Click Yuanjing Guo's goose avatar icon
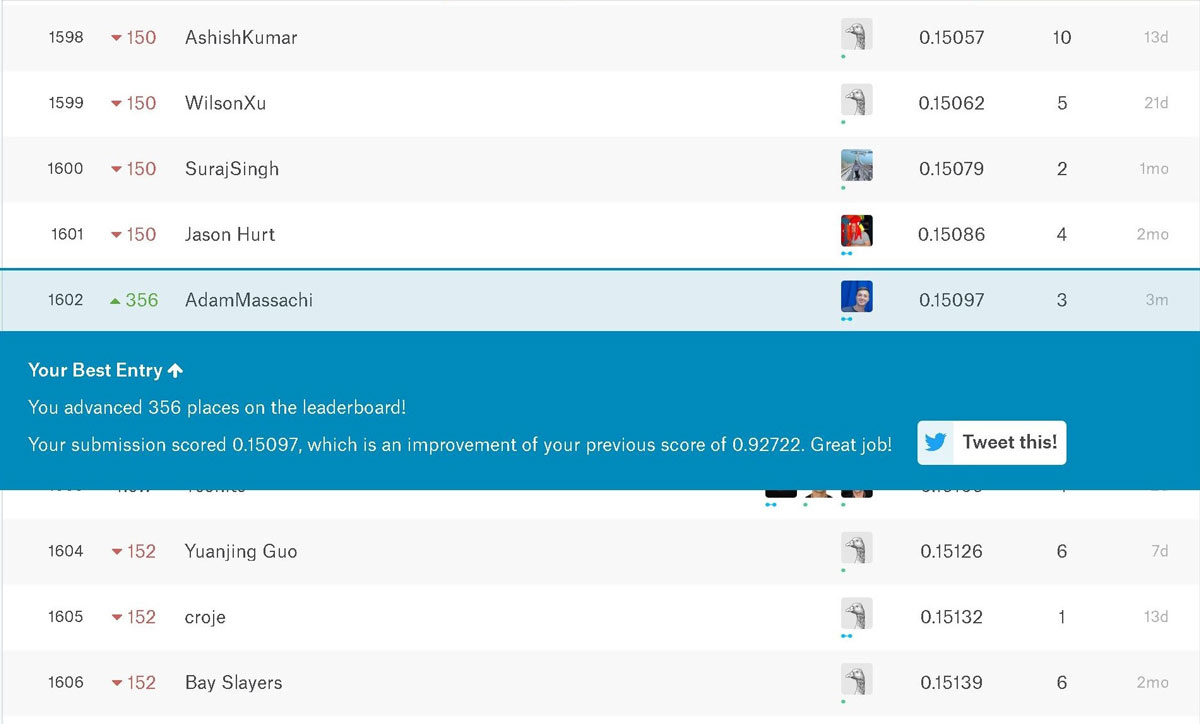 (x=856, y=548)
